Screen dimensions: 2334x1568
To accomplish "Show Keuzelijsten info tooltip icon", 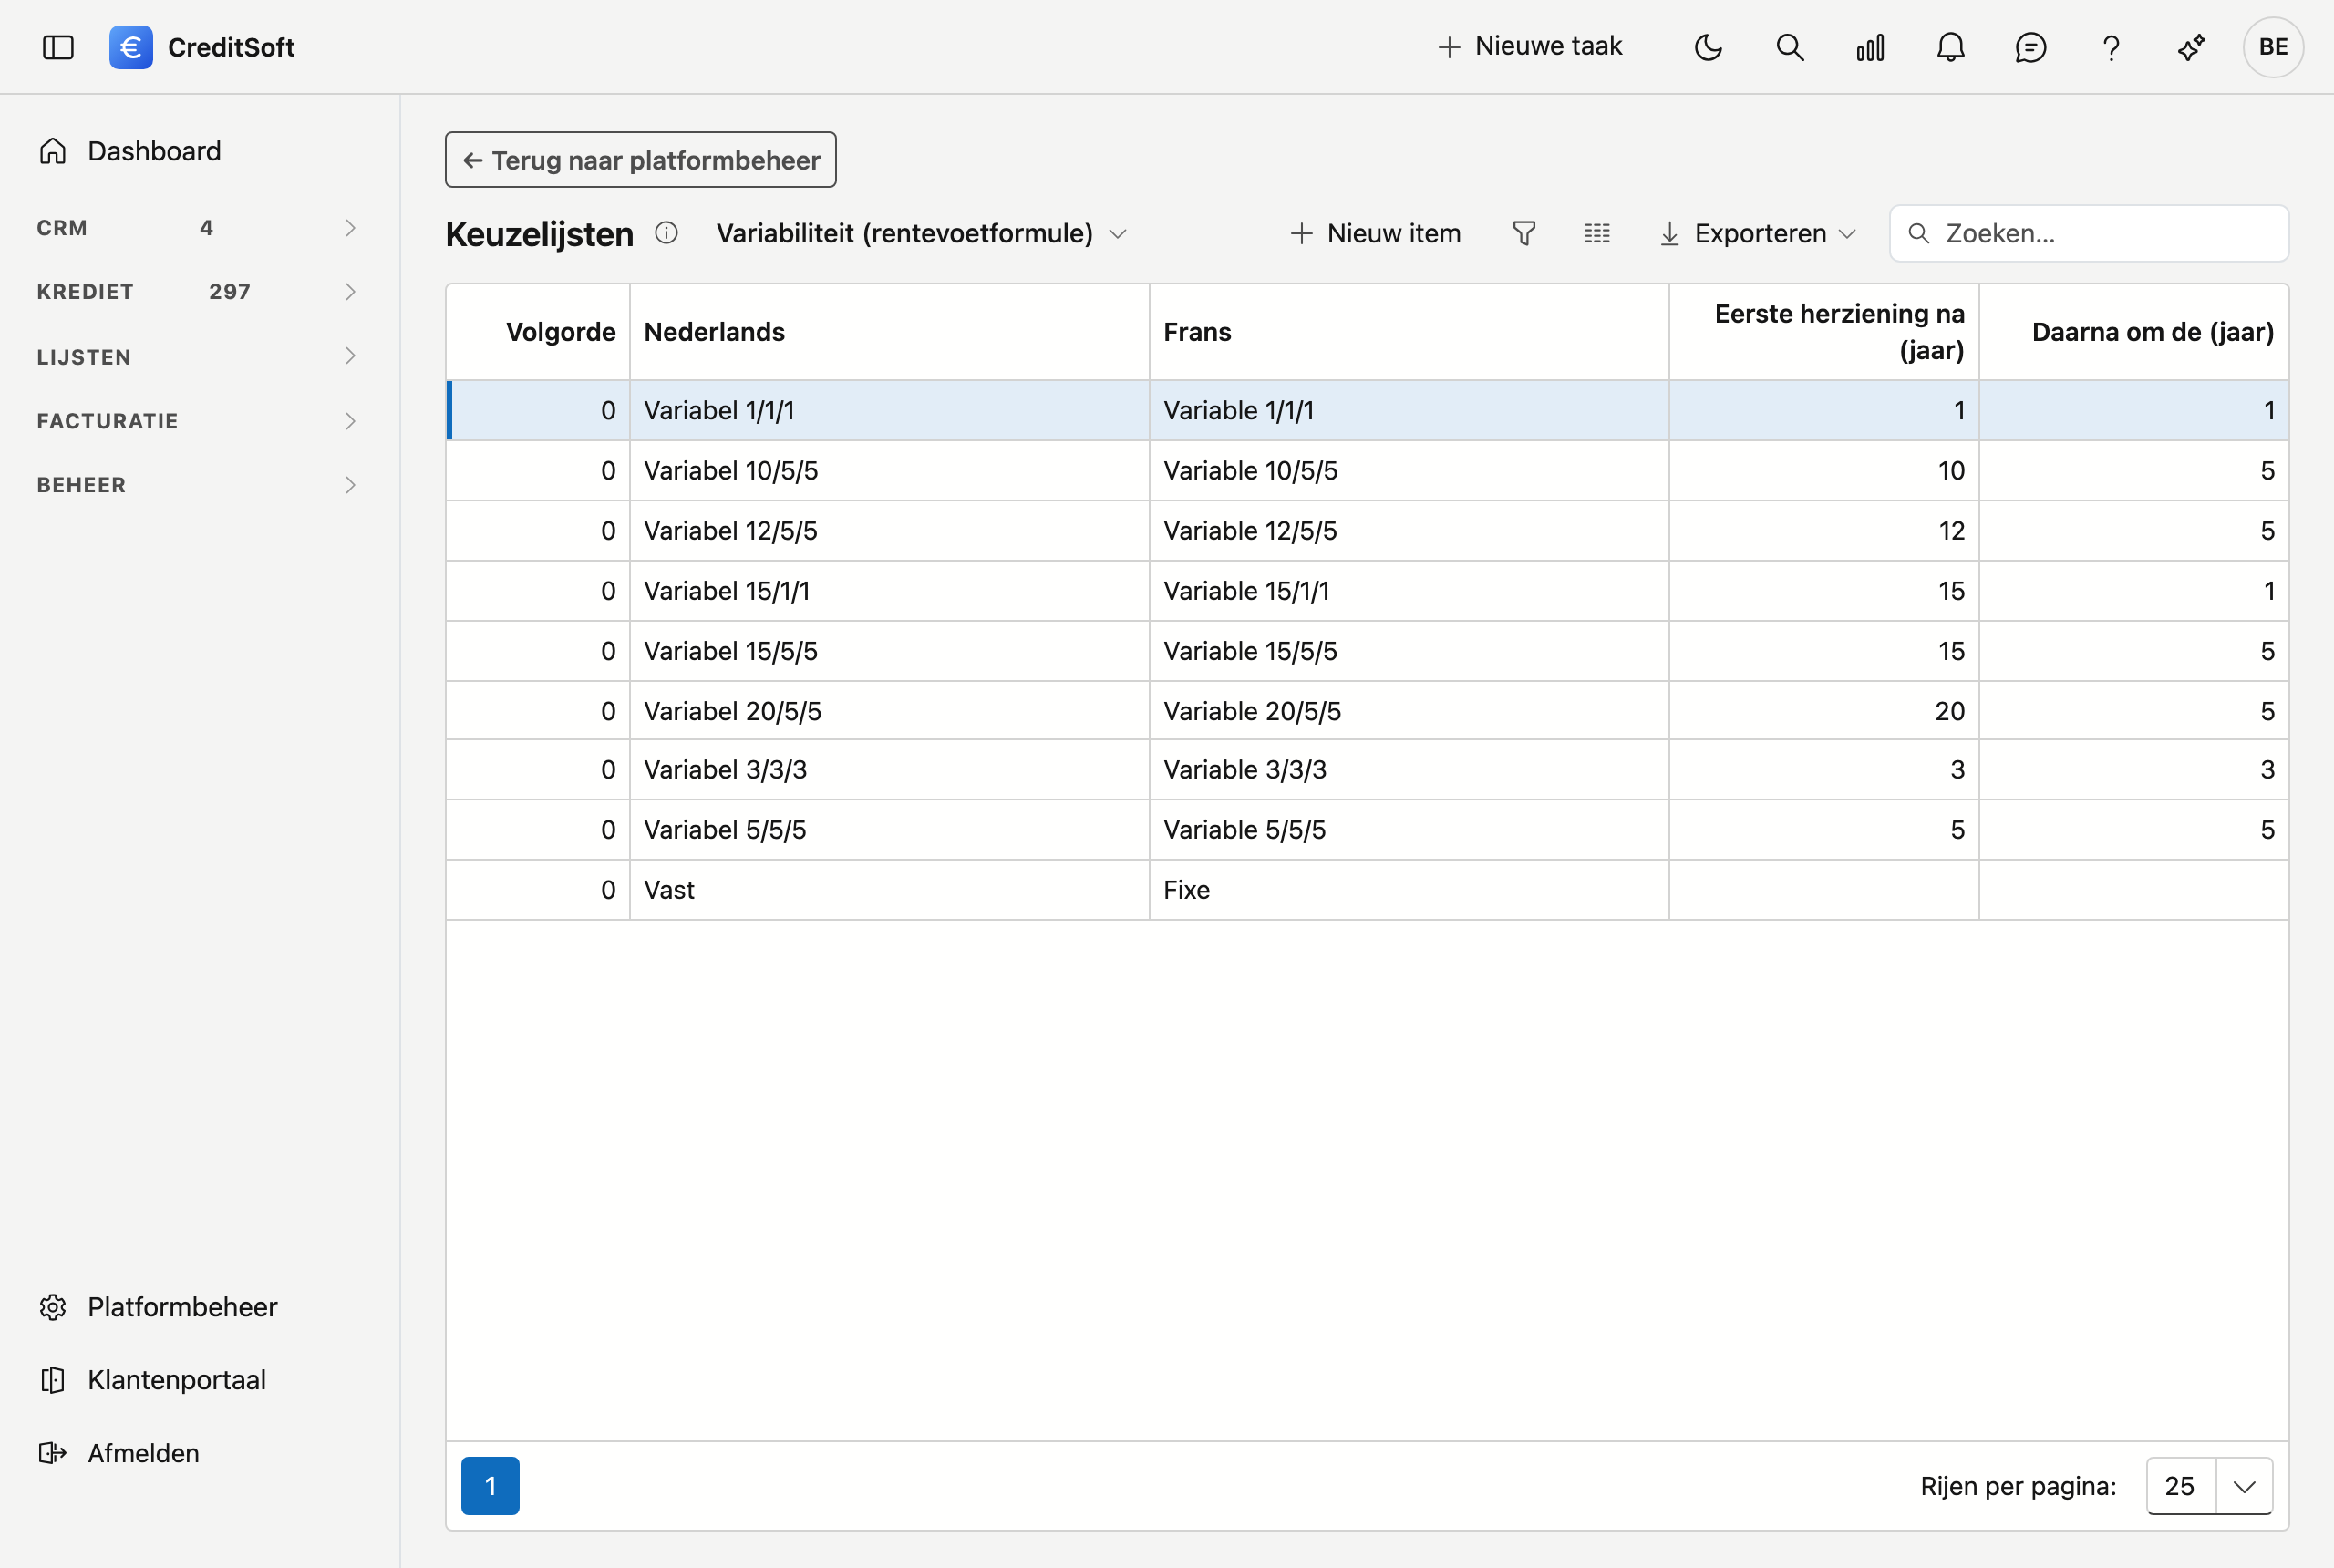I will [666, 233].
